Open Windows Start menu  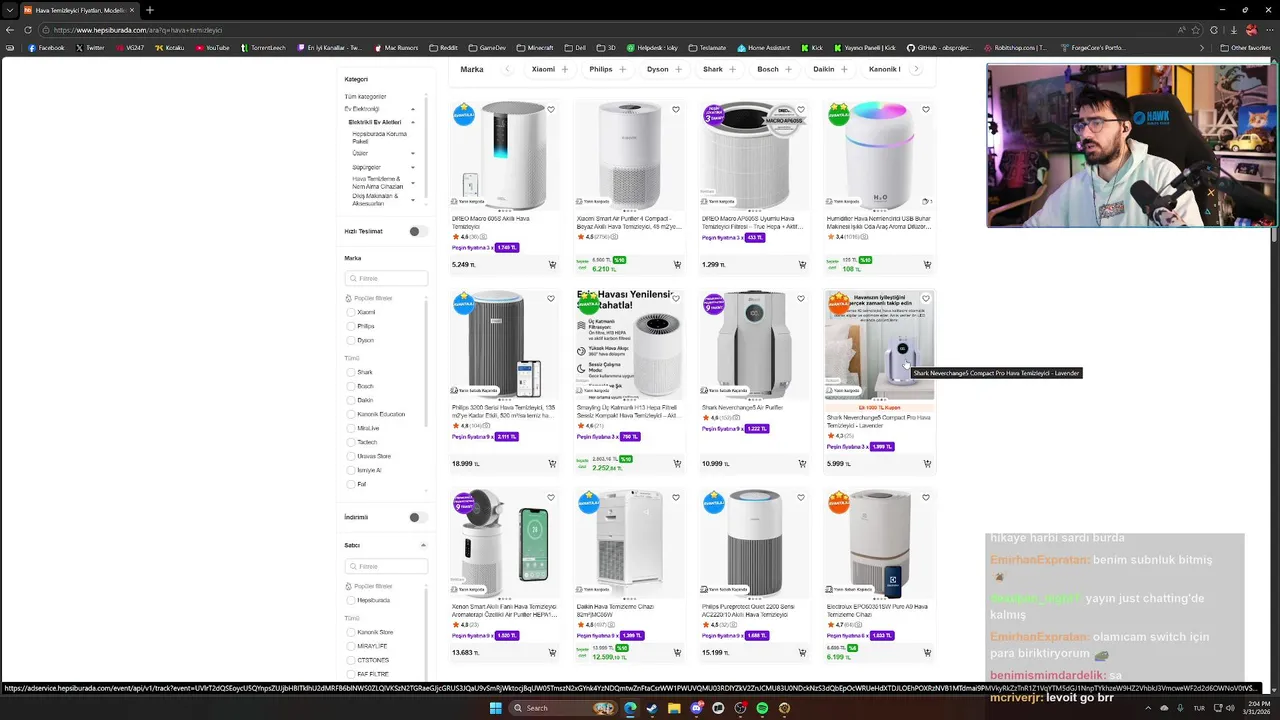495,708
